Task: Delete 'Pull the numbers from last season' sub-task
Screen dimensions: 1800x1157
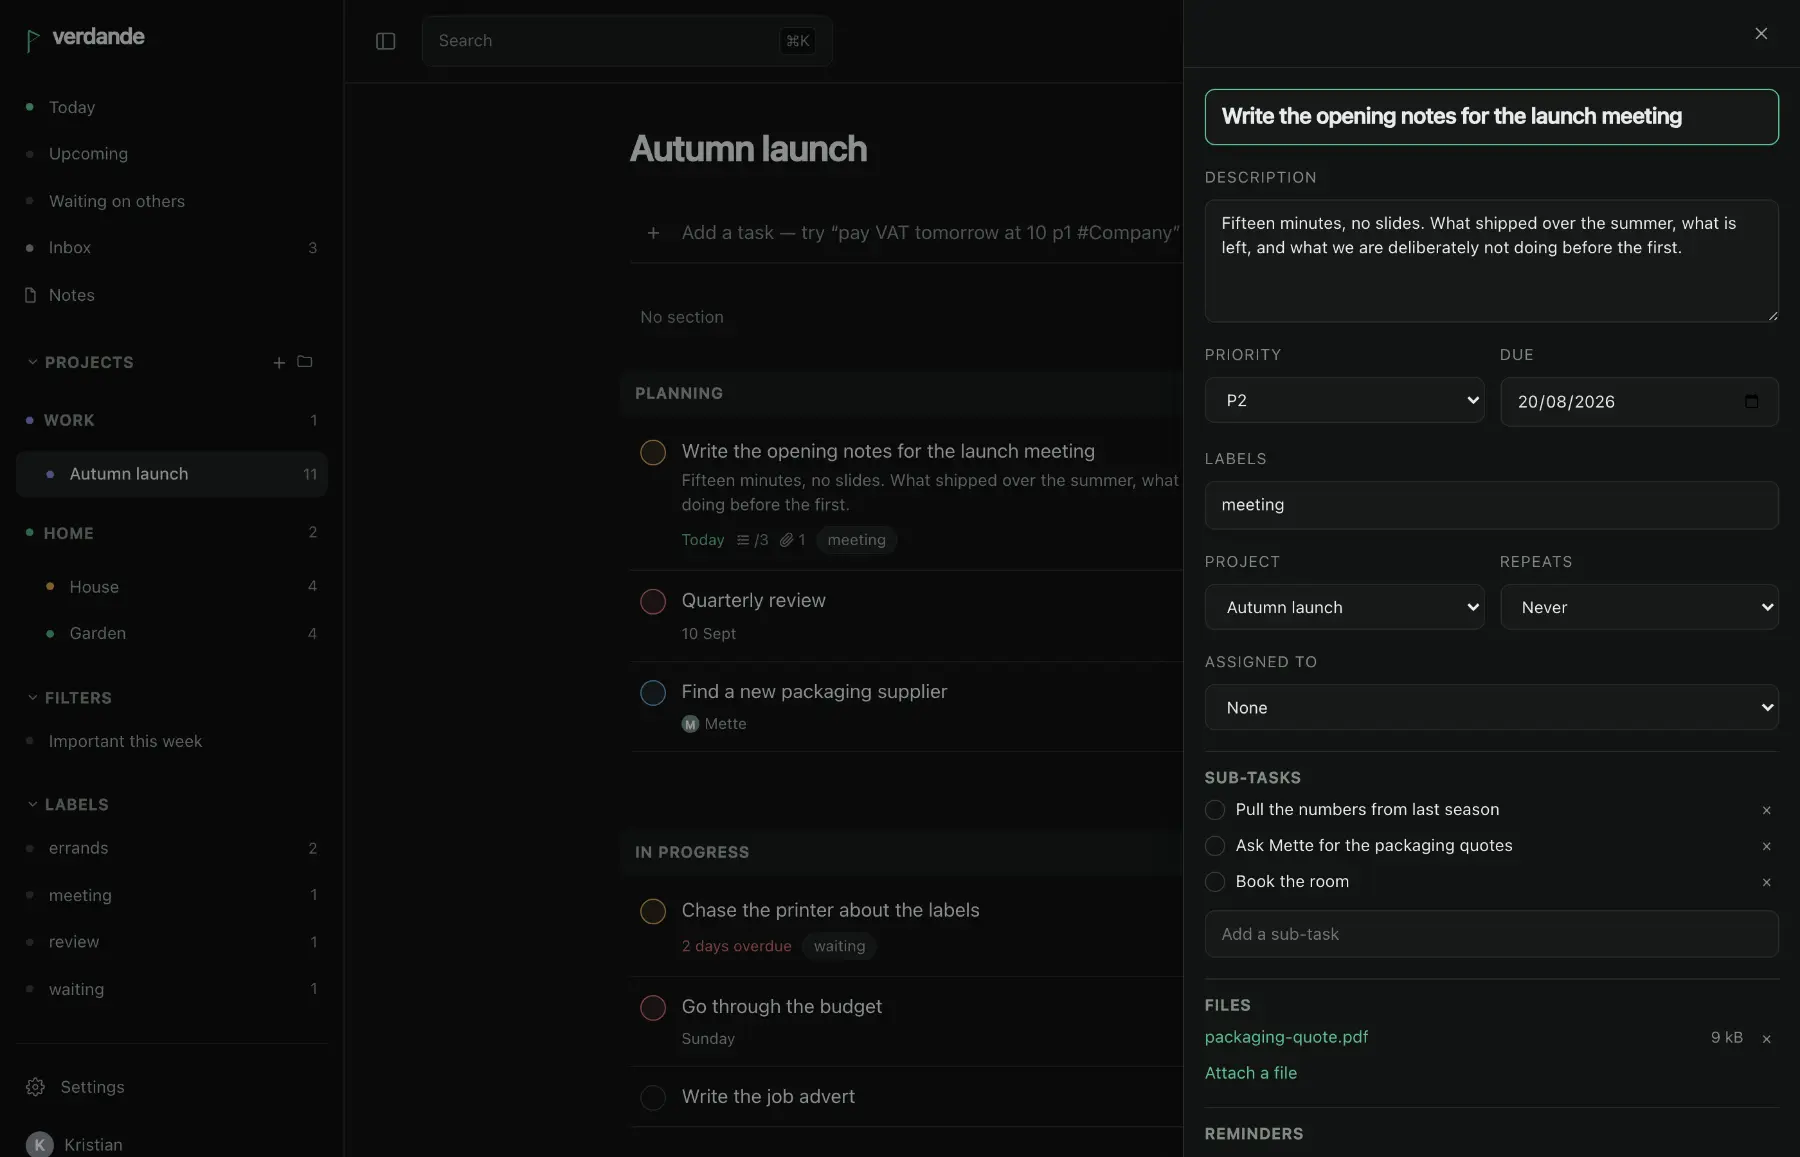Action: click(x=1766, y=810)
